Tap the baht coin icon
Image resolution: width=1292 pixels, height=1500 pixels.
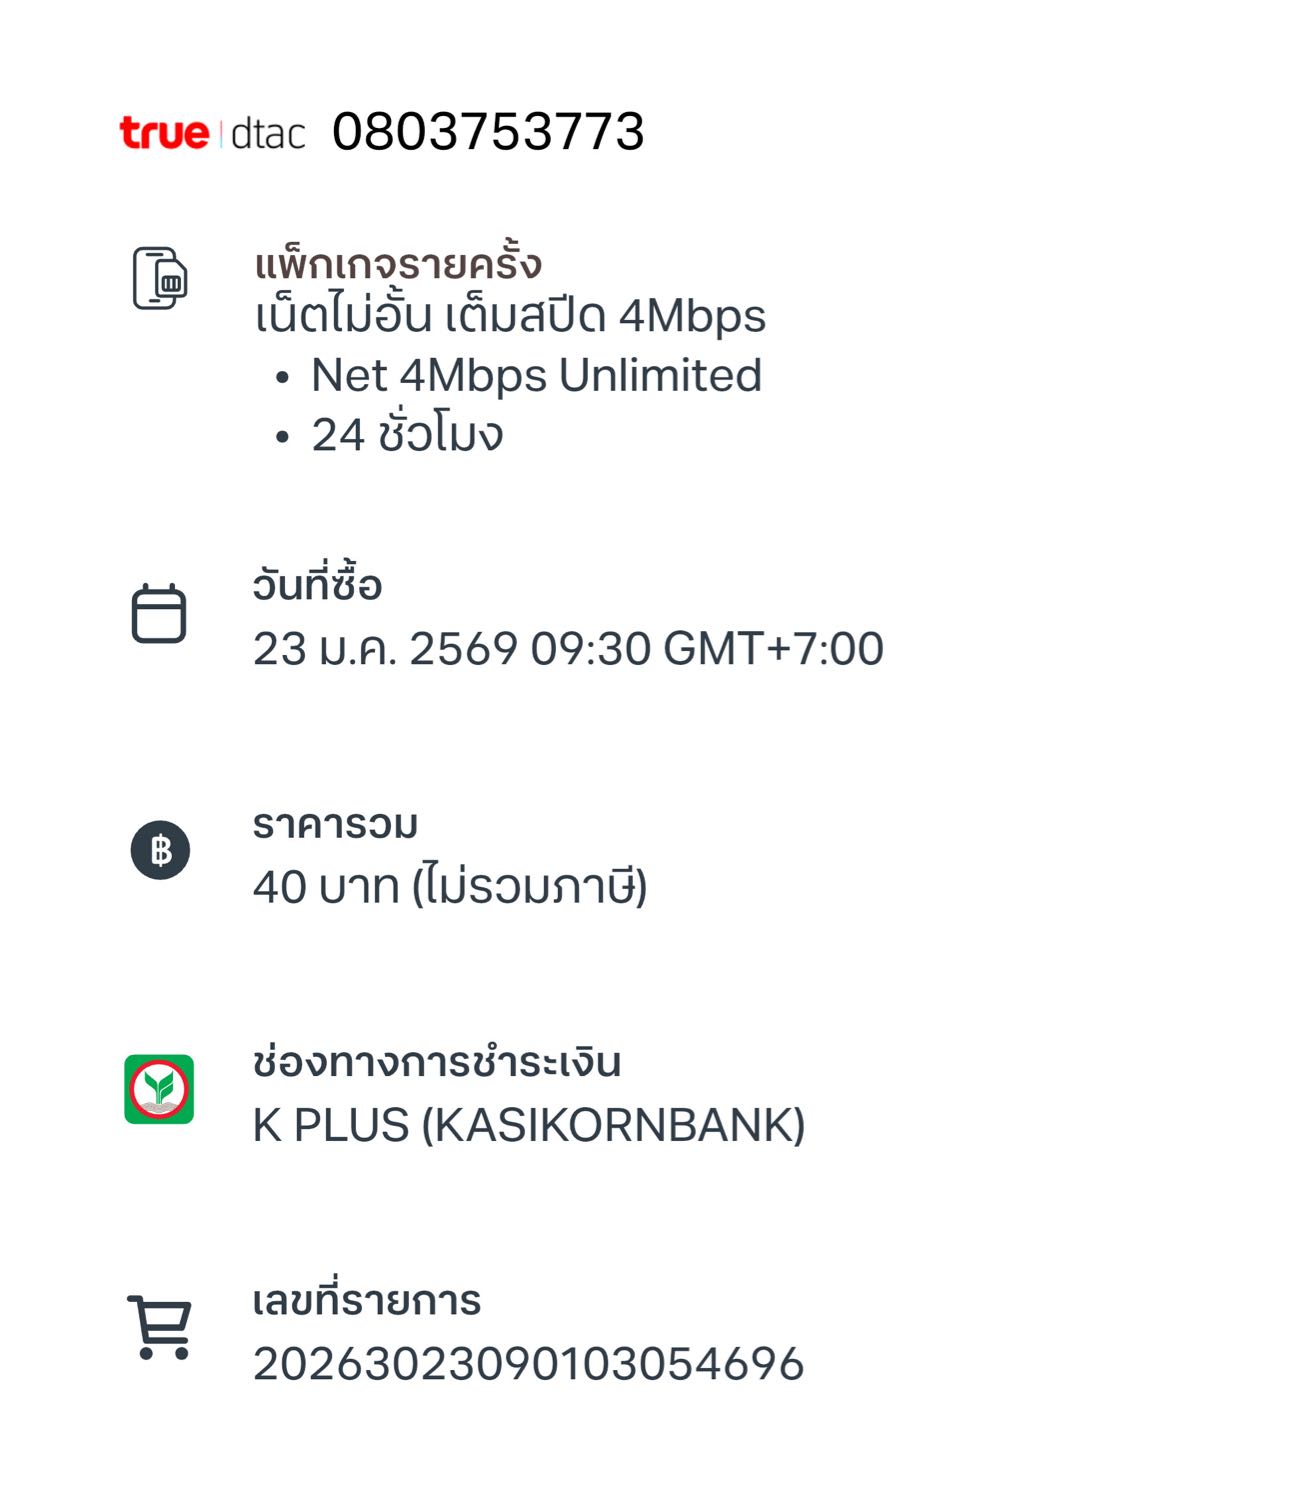[160, 850]
